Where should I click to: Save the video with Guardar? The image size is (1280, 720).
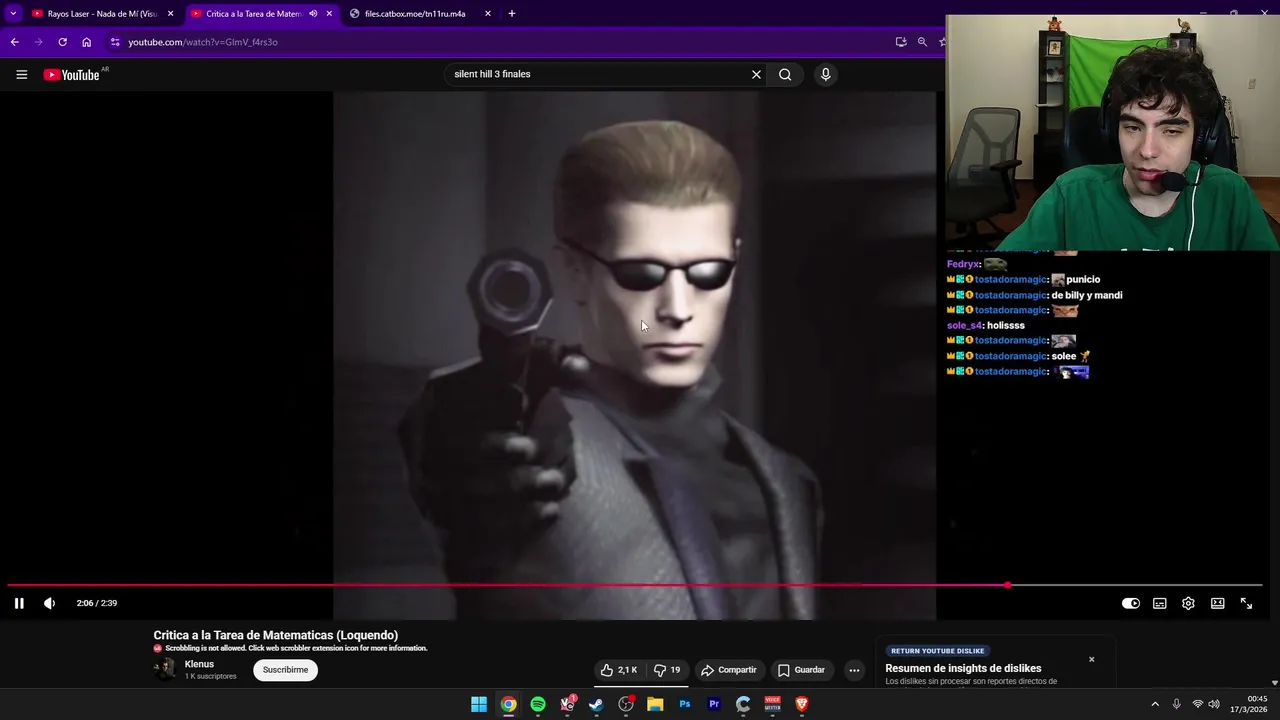click(x=801, y=670)
